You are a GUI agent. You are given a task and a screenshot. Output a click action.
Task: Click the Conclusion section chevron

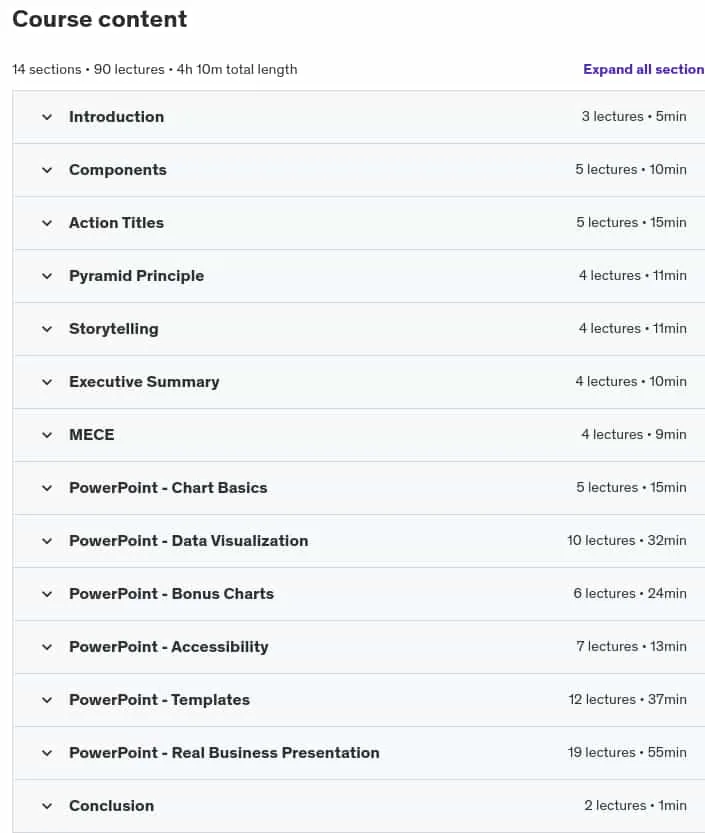point(47,806)
